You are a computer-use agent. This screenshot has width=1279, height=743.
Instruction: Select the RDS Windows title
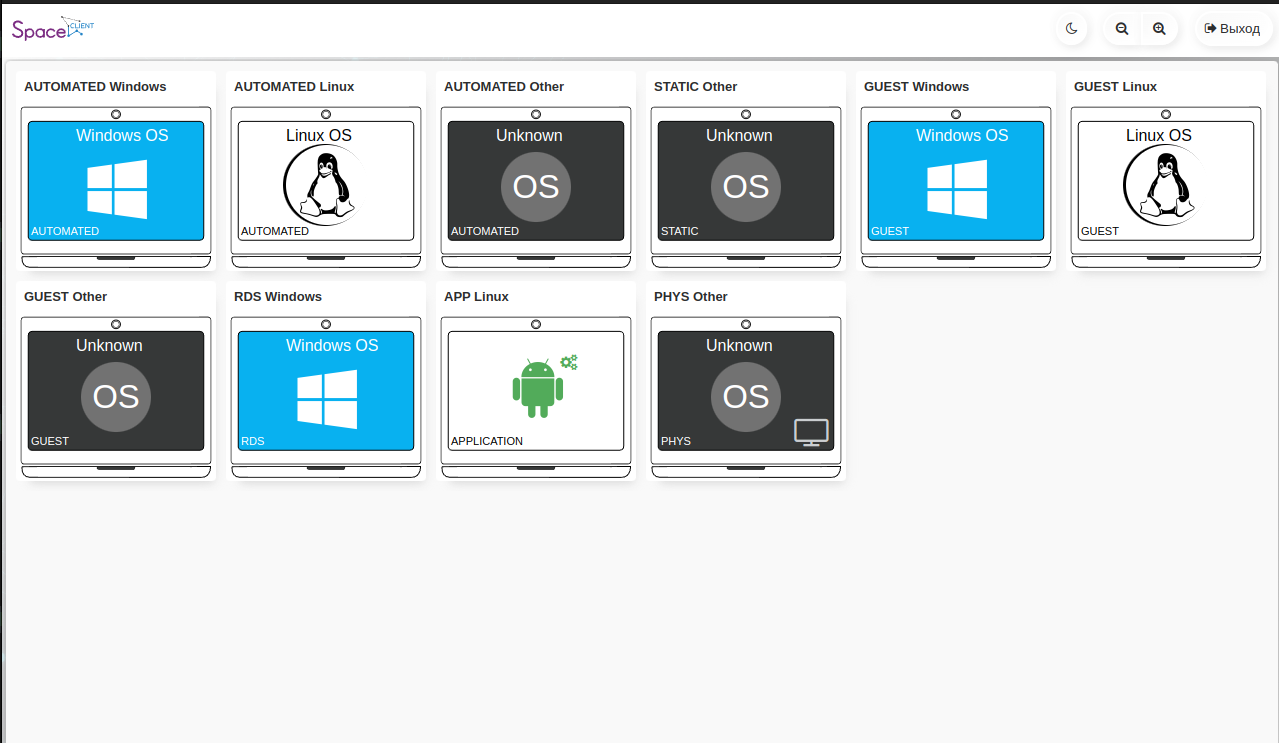[278, 297]
